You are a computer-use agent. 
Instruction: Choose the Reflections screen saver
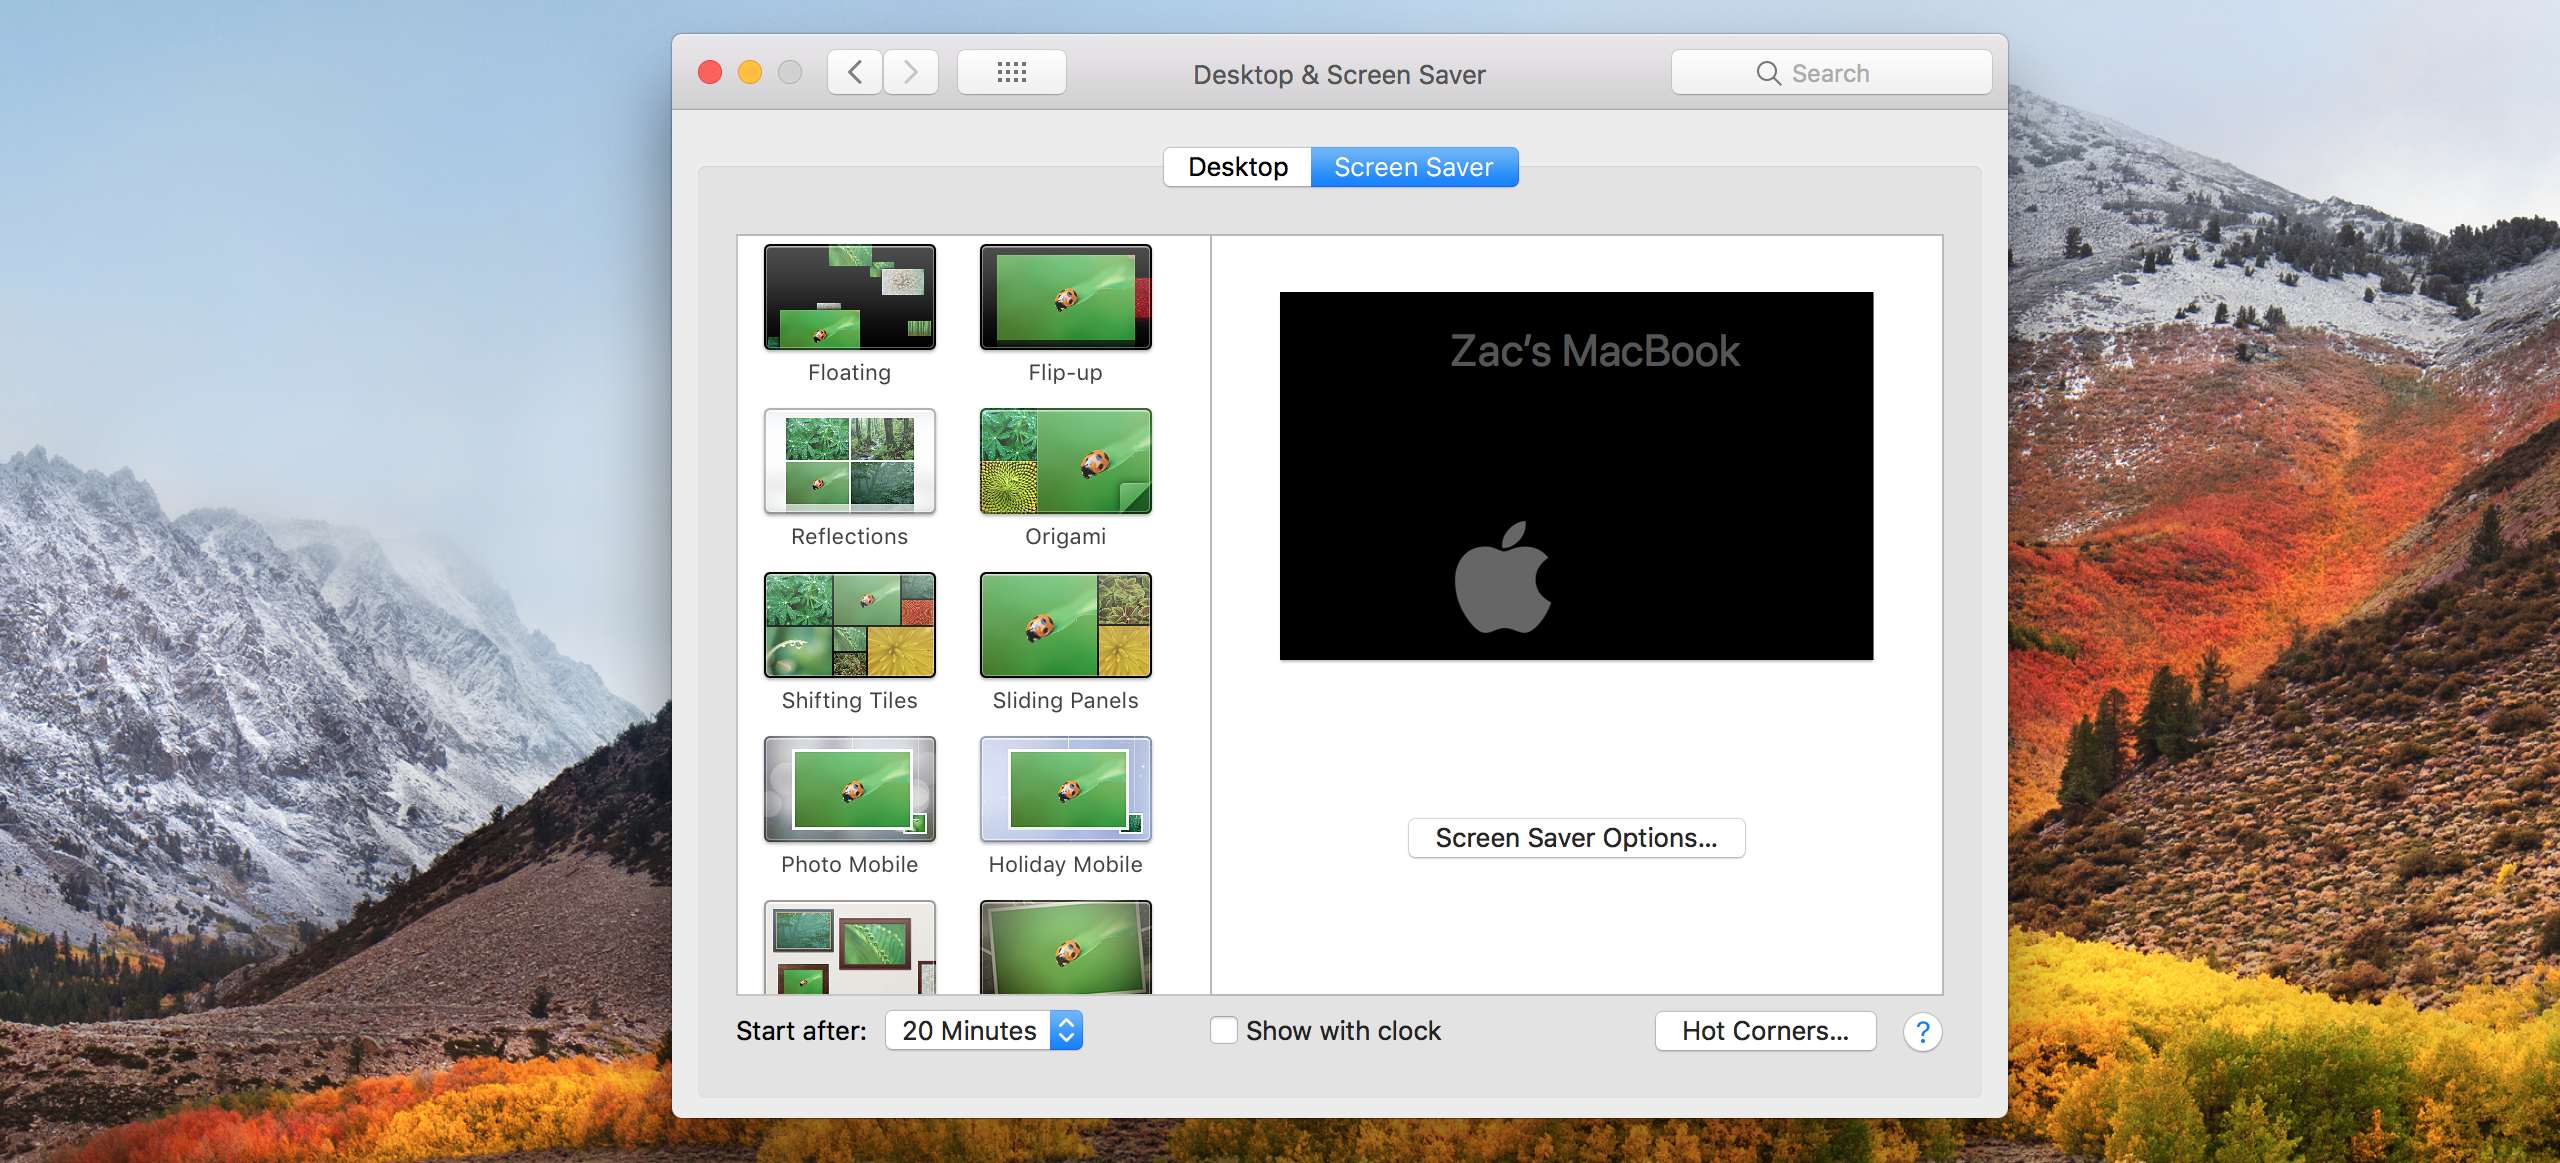tap(849, 462)
